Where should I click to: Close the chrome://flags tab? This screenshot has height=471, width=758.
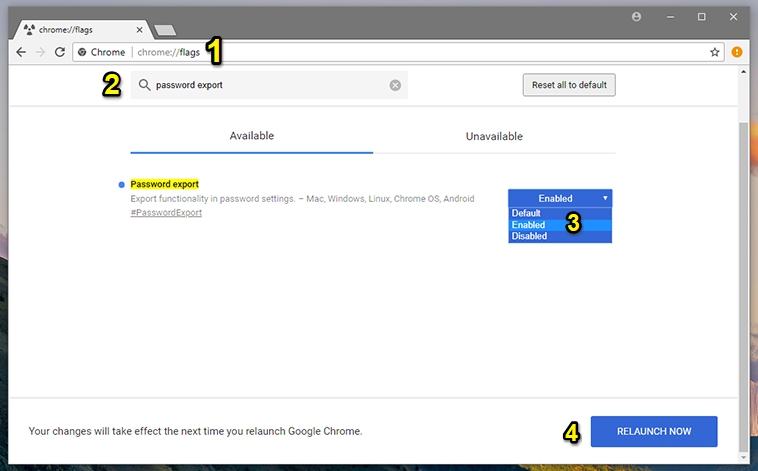139,30
